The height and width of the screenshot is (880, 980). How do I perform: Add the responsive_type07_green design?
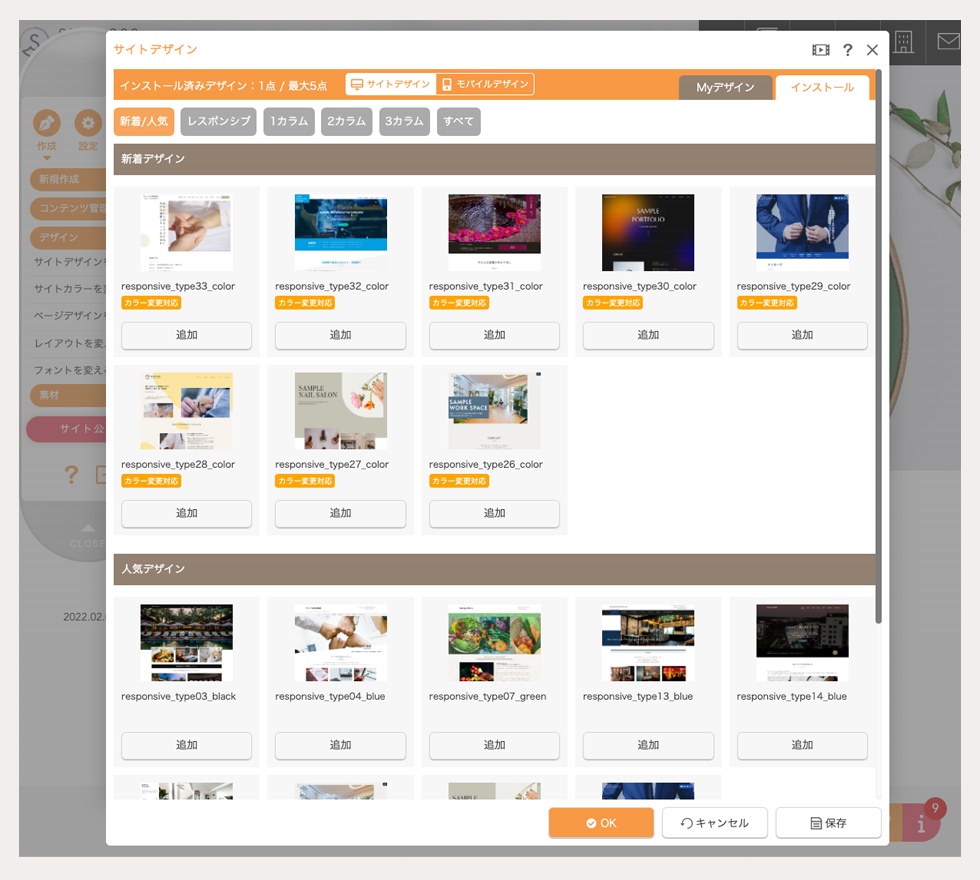494,745
